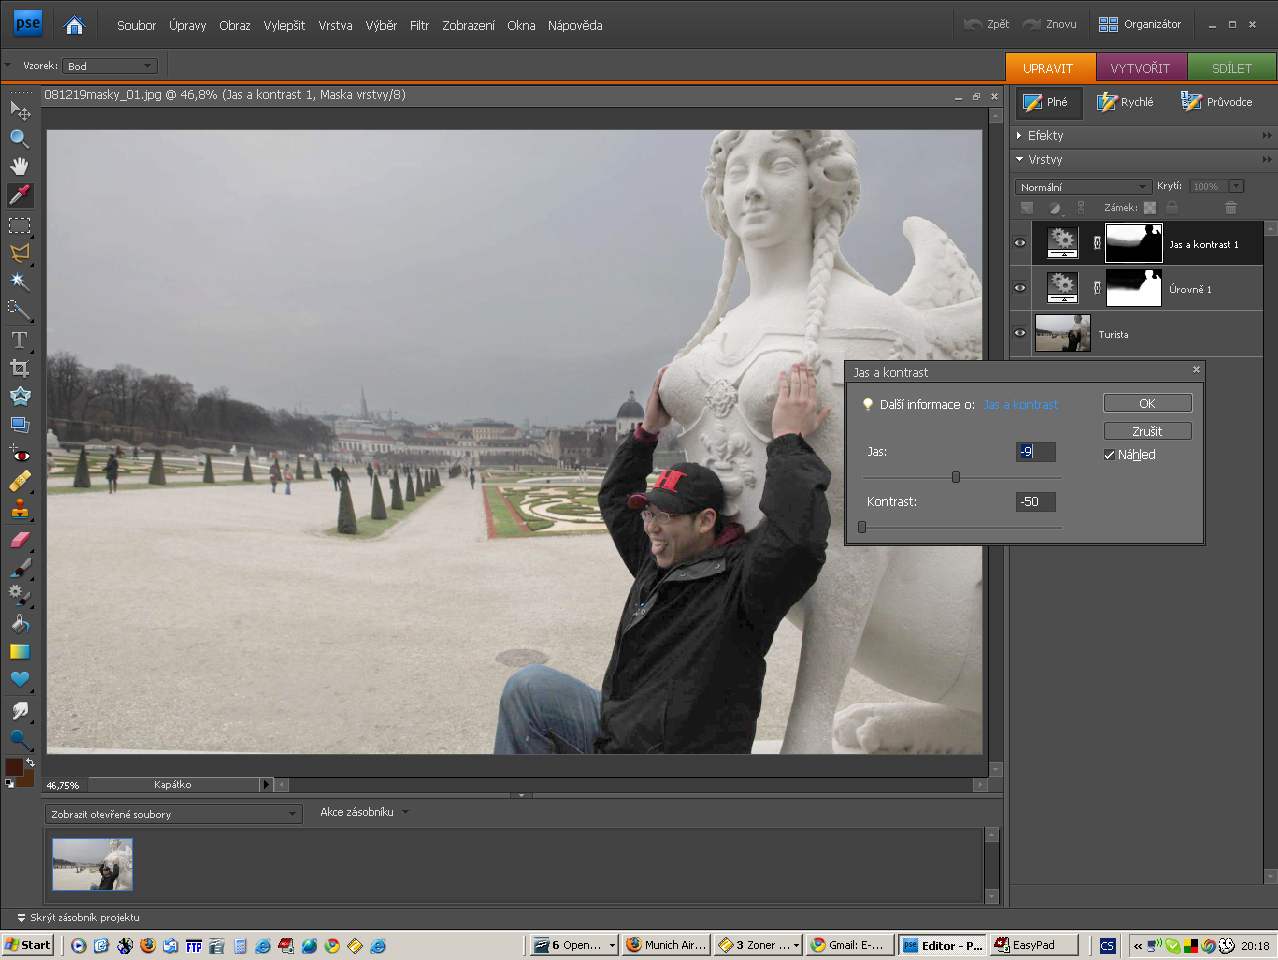This screenshot has height=960, width=1278.
Task: Hide the Jas a kontrast 1 layer
Action: 1020,243
